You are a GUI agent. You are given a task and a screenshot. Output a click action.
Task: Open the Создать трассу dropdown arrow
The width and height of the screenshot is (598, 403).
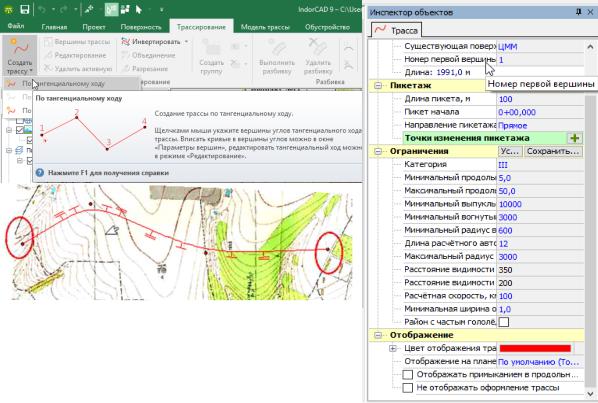pos(31,71)
